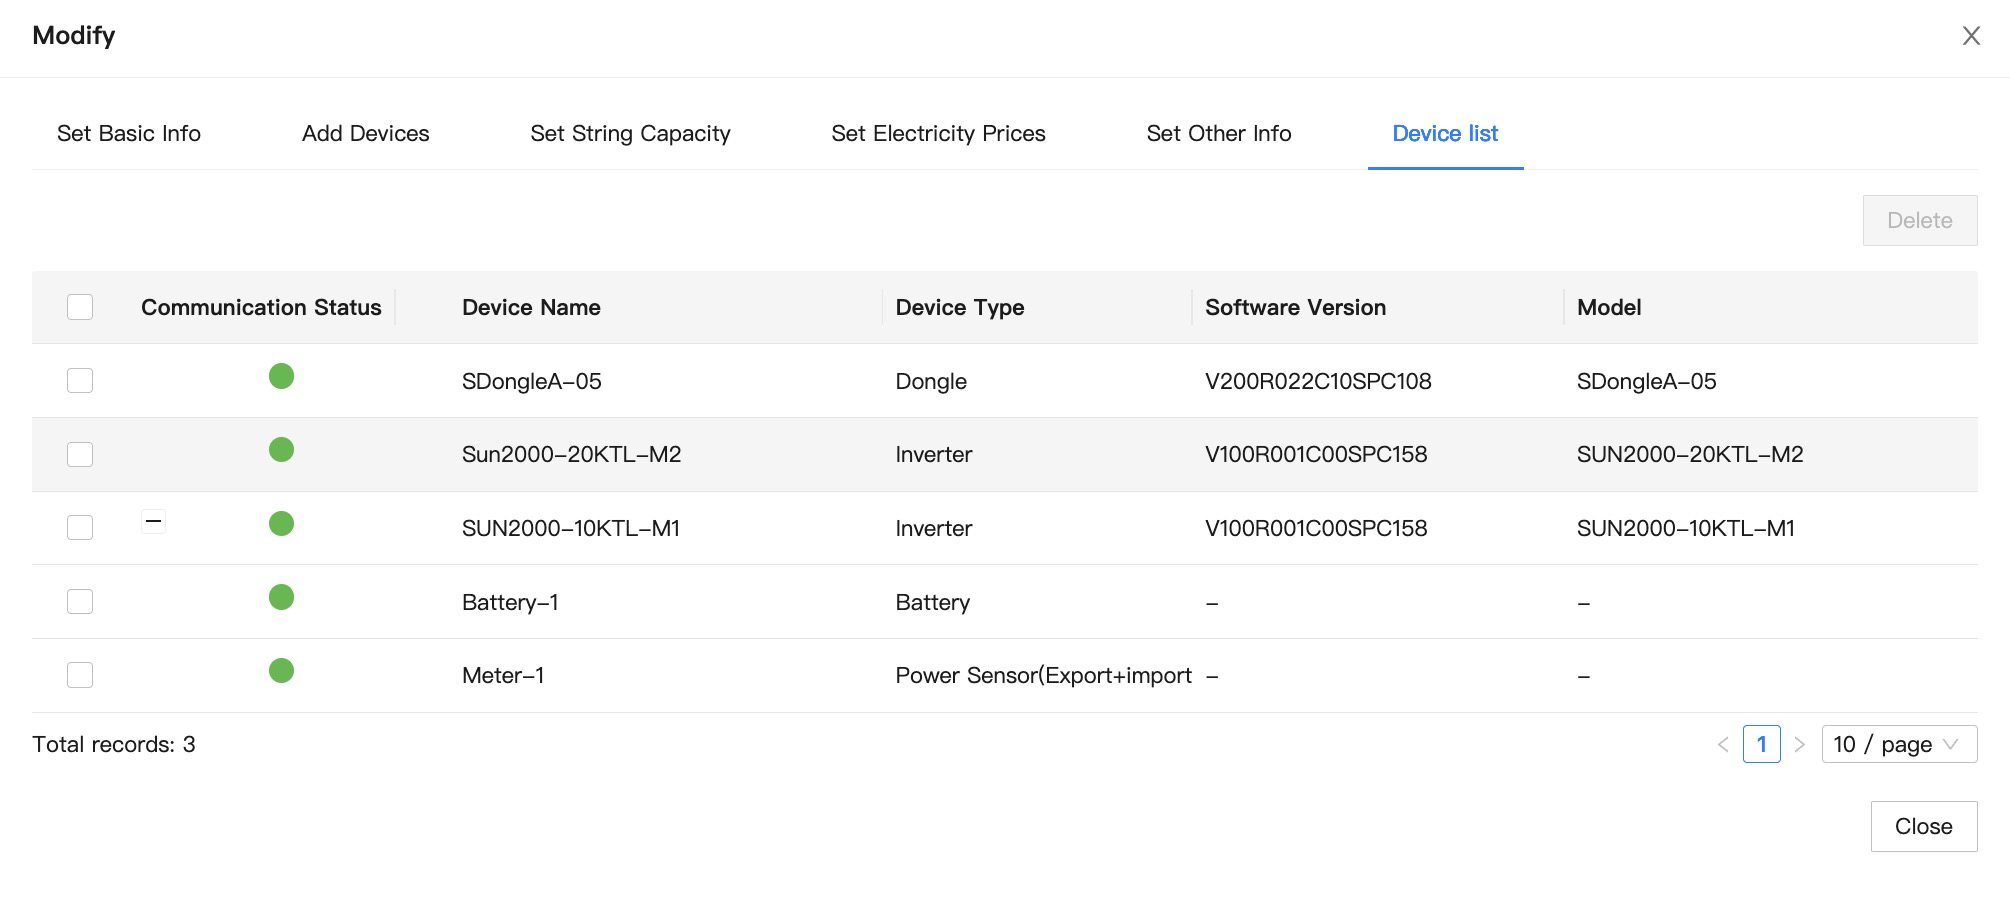Open the 10 / page size dropdown
The width and height of the screenshot is (2010, 902).
tap(1898, 745)
